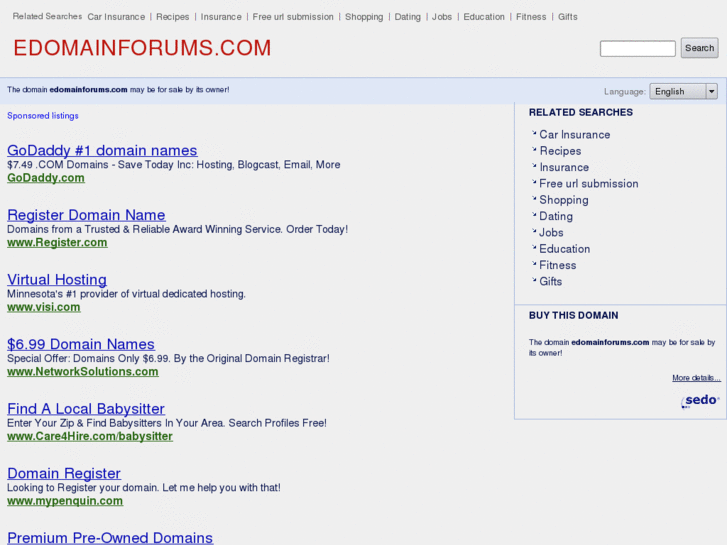Select Free url submission in sidebar

click(588, 183)
